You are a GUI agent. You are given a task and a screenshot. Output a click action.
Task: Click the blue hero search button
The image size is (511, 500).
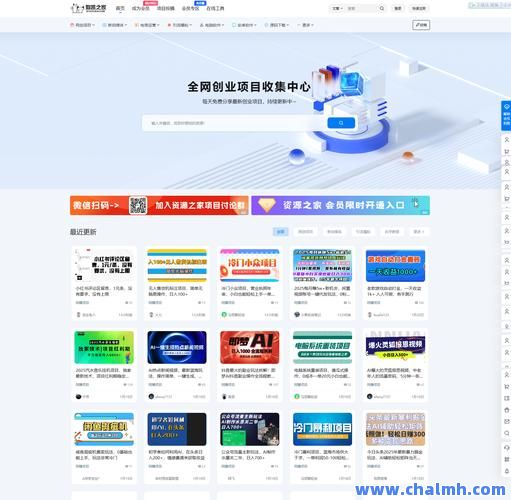[x=341, y=123]
